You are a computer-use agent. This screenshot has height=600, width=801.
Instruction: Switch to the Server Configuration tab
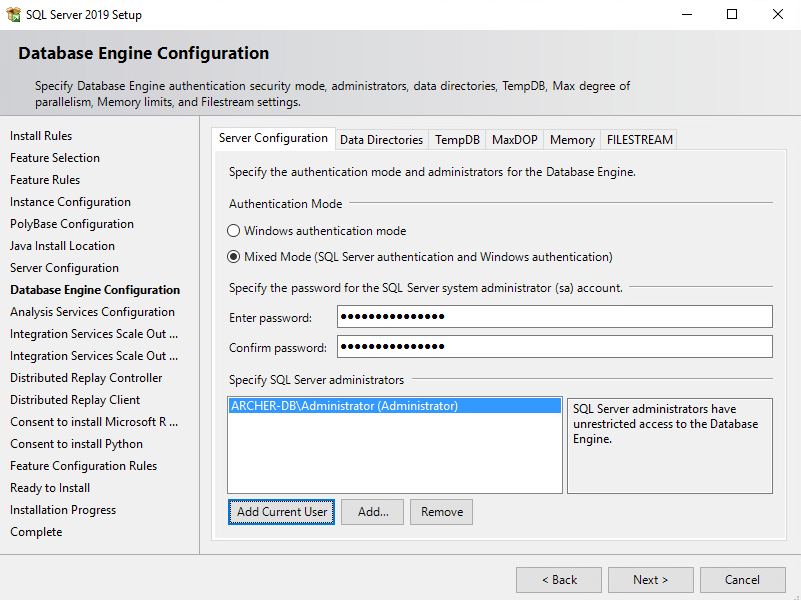273,138
